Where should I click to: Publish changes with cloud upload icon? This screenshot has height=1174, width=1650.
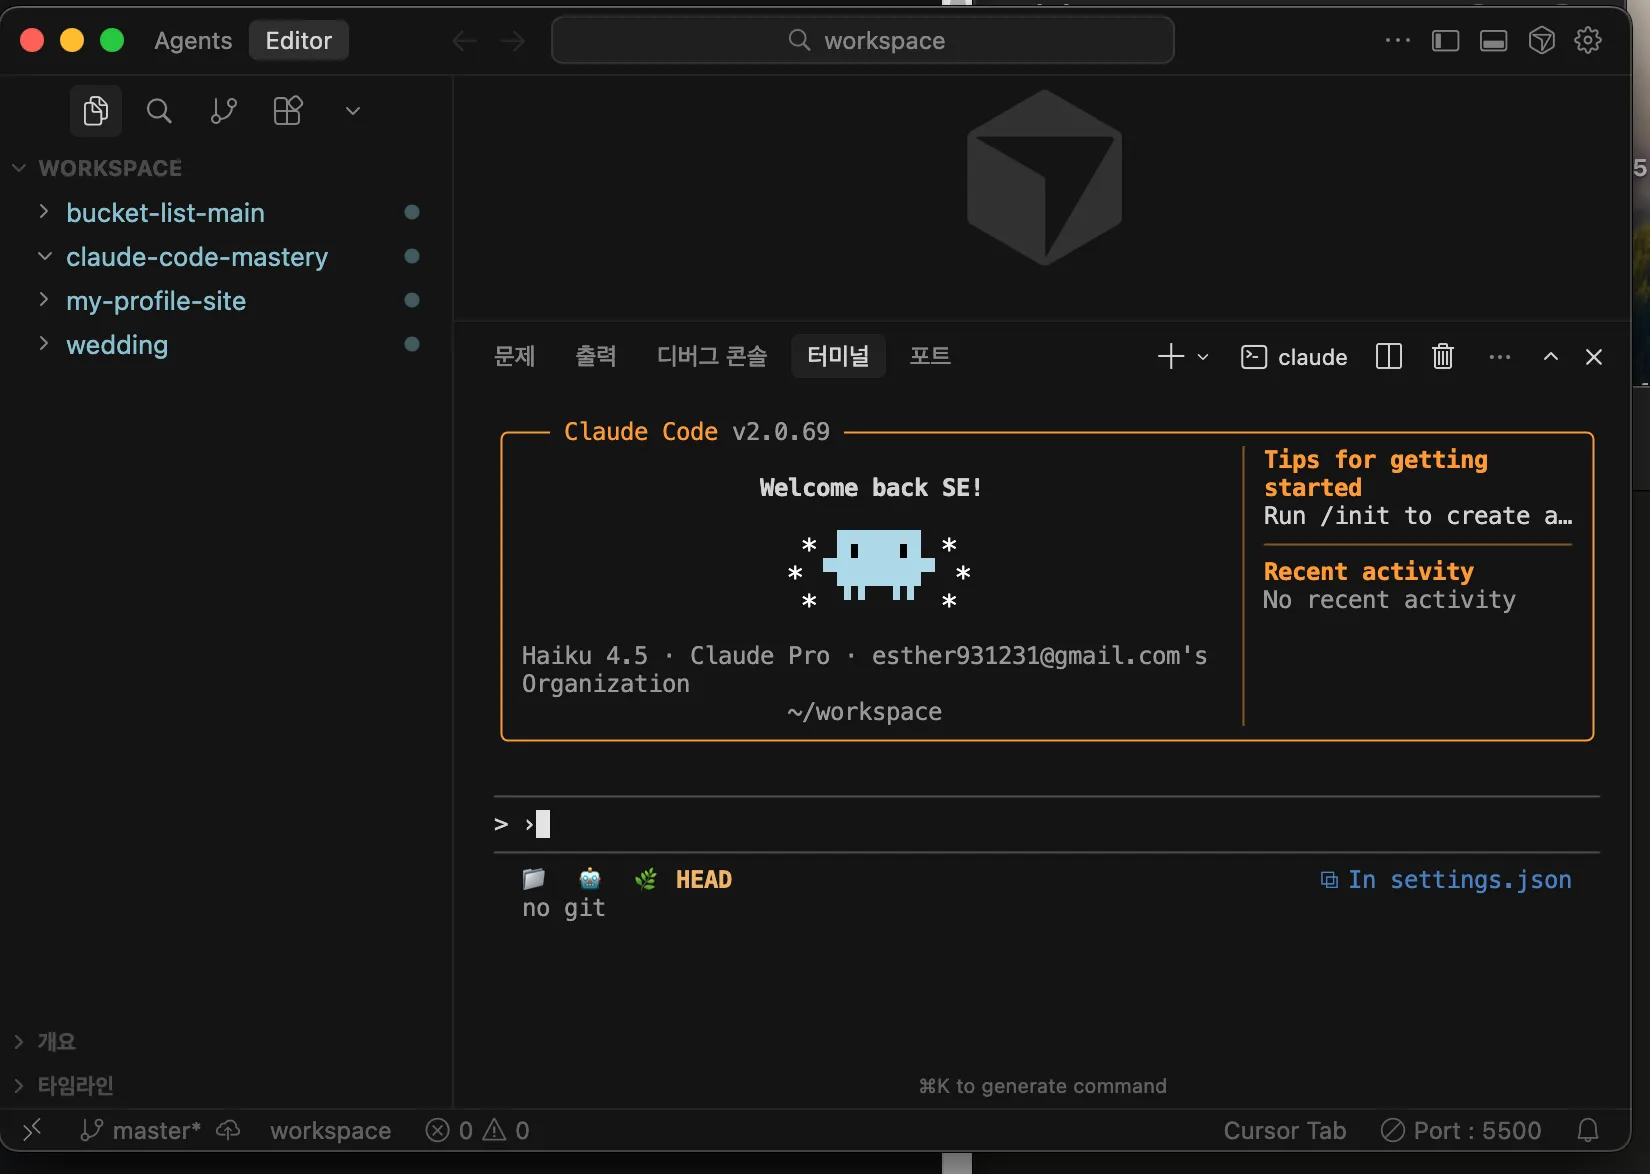point(228,1130)
